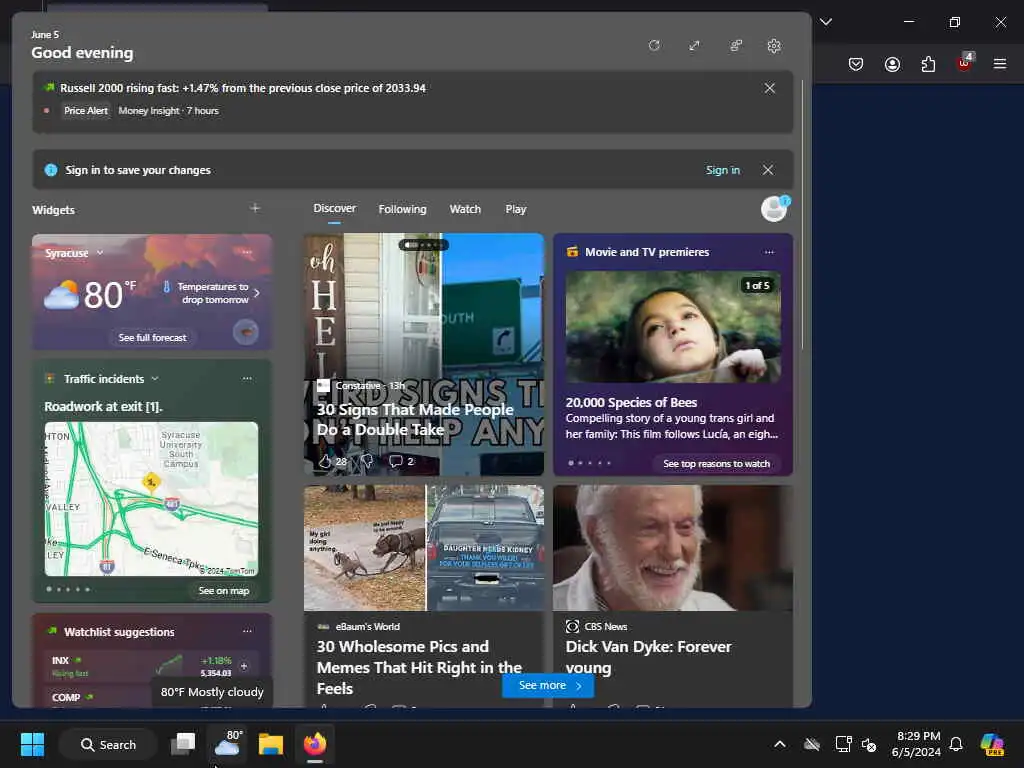
Task: Open Traffic incidents more options menu
Action: (247, 379)
